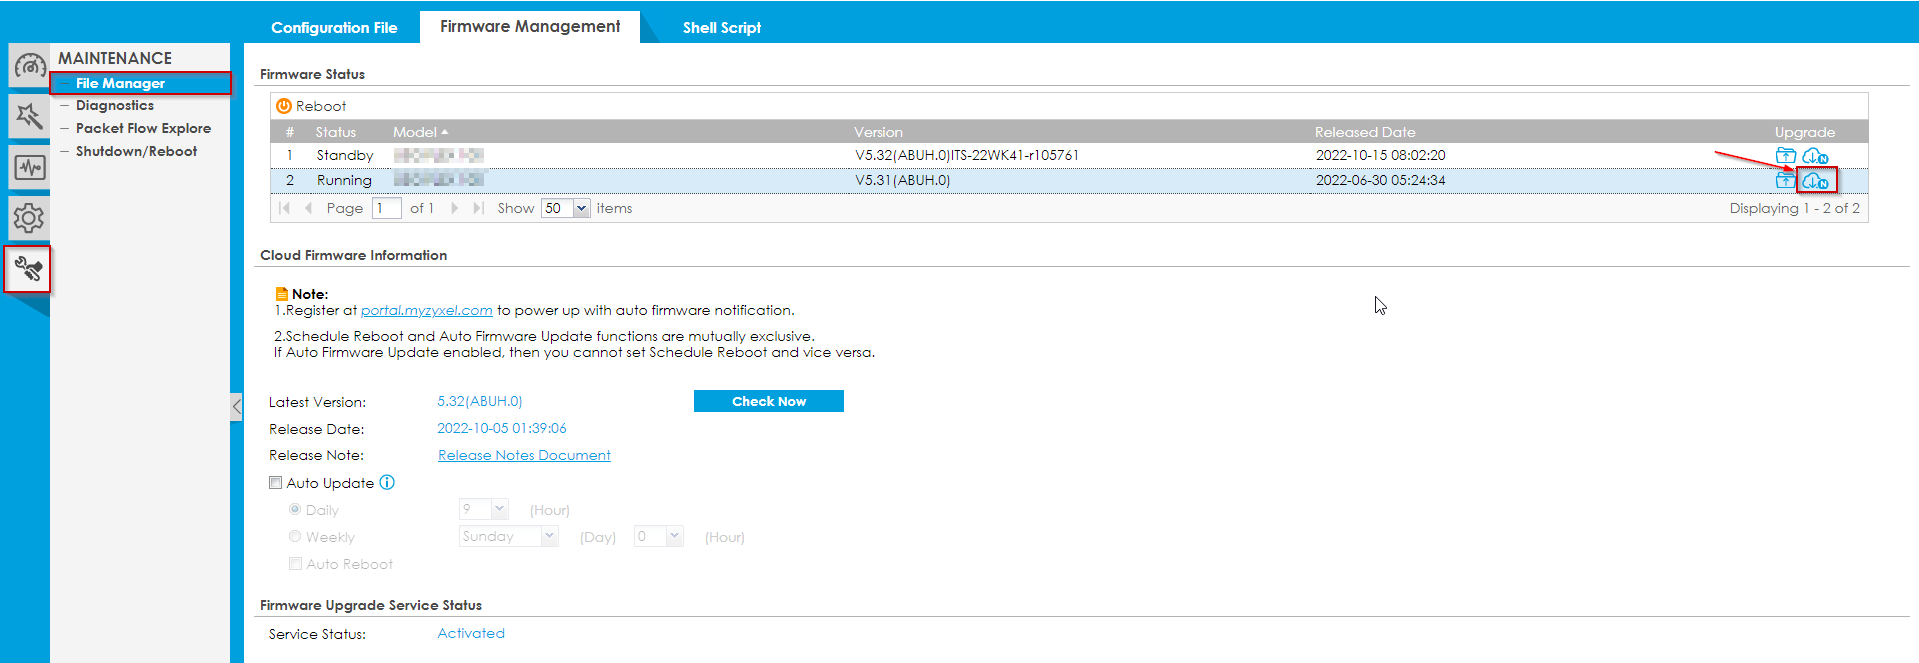Open the Monitor waveform icon in sidebar
This screenshot has width=1919, height=663.
click(29, 167)
